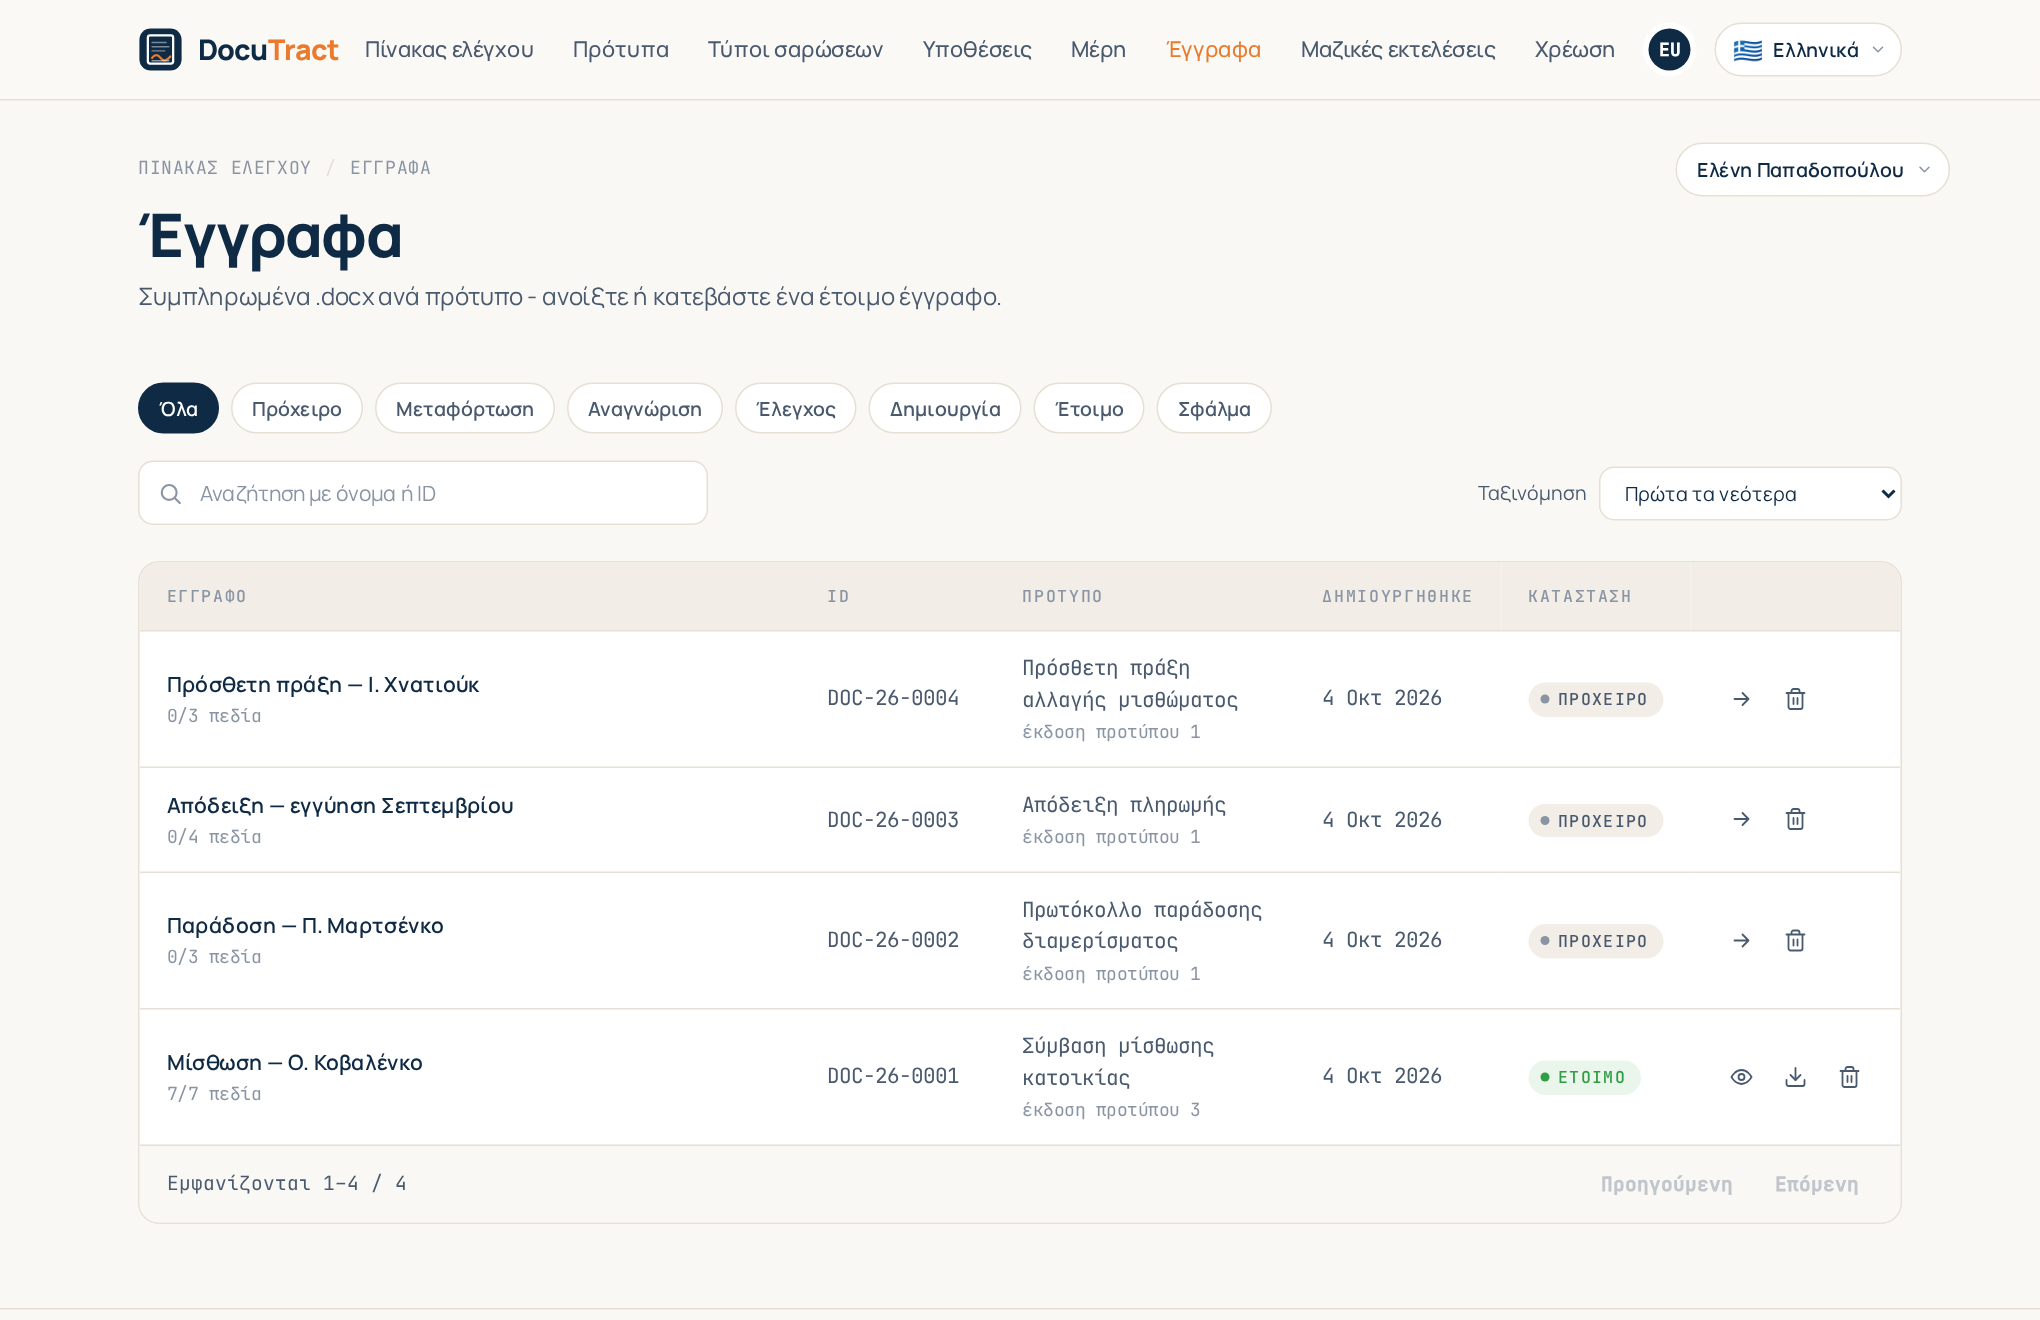The image size is (2040, 1320).
Task: Open the Πρώτα τα νεότερα sort dropdown
Action: pyautogui.click(x=1750, y=493)
